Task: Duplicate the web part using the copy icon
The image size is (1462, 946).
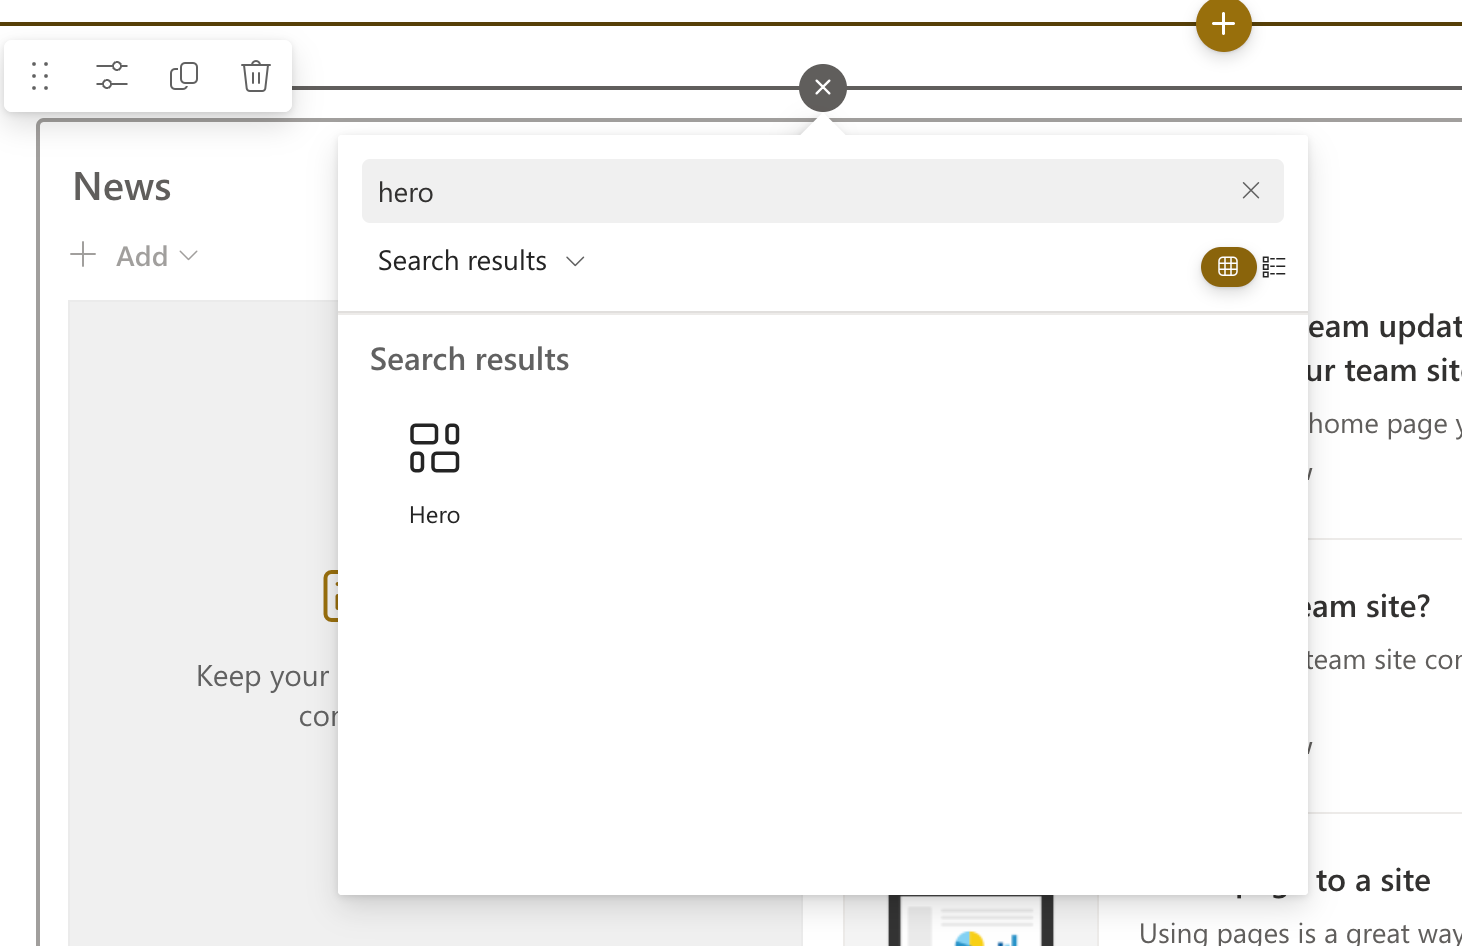Action: coord(184,76)
